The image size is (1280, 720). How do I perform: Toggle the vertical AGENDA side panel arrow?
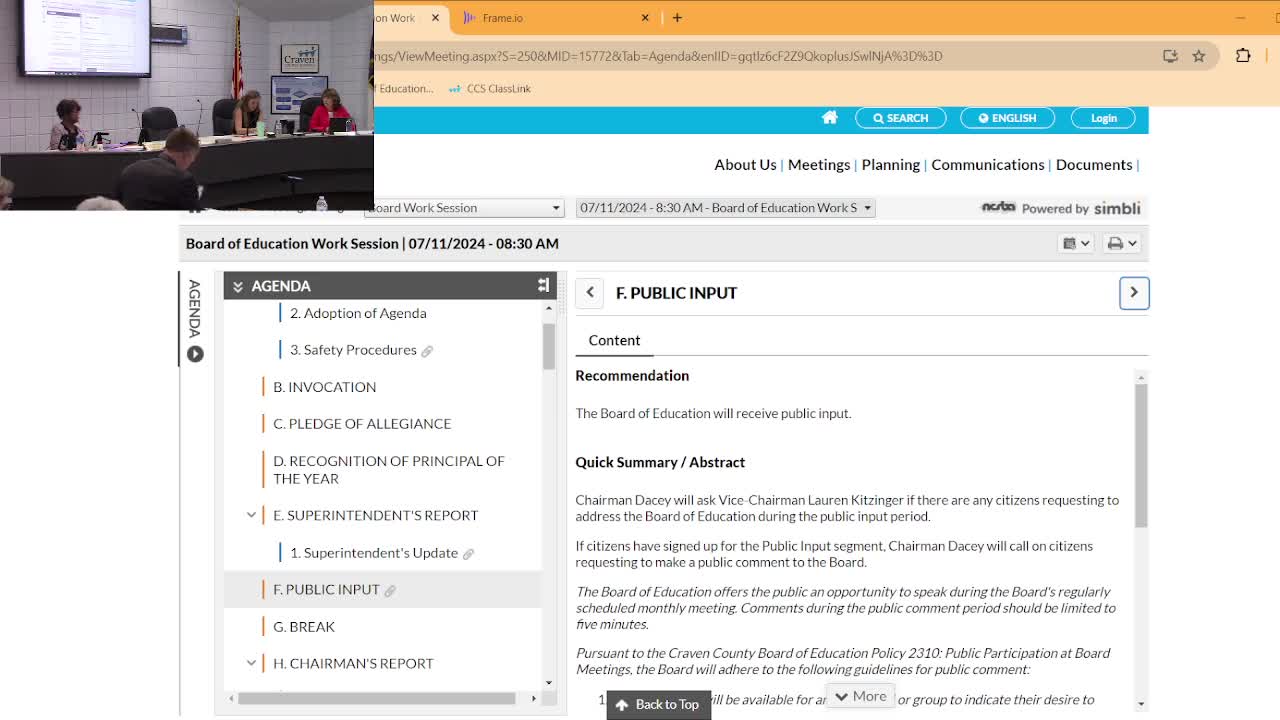[x=195, y=354]
